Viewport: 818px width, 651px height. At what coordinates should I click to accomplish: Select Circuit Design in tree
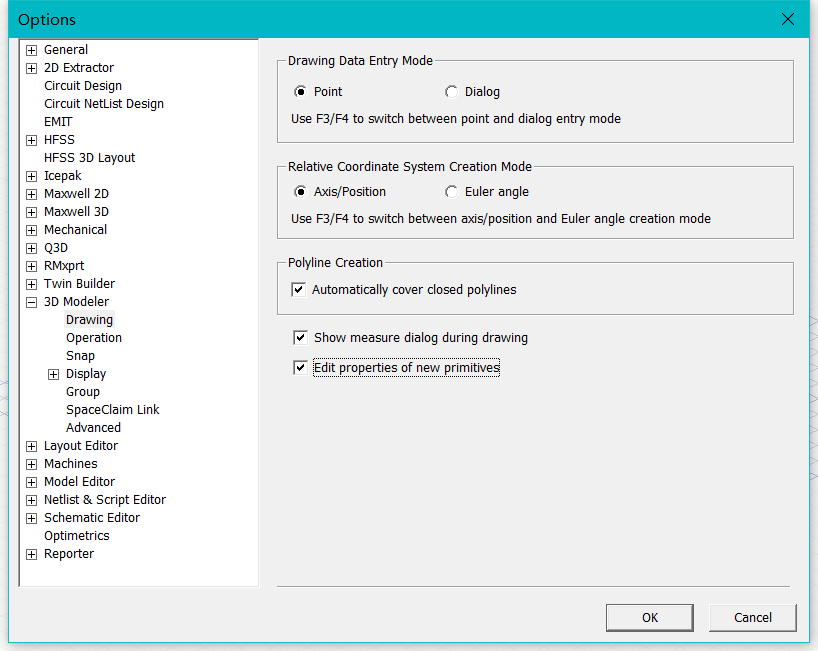pyautogui.click(x=83, y=86)
